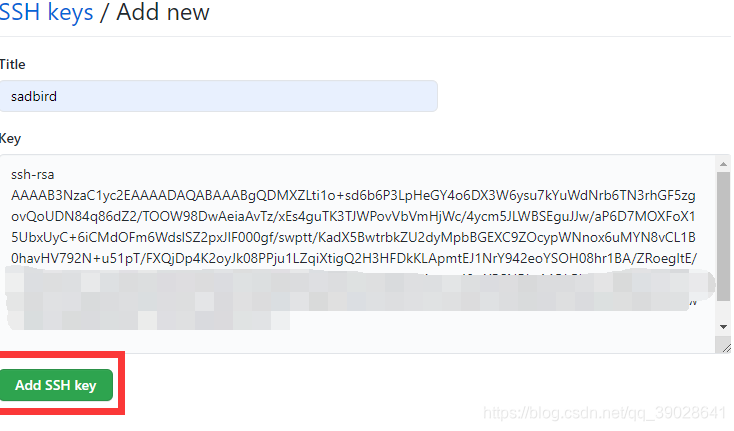Click the Add SSH key button
This screenshot has height=431, width=734.
click(56, 385)
